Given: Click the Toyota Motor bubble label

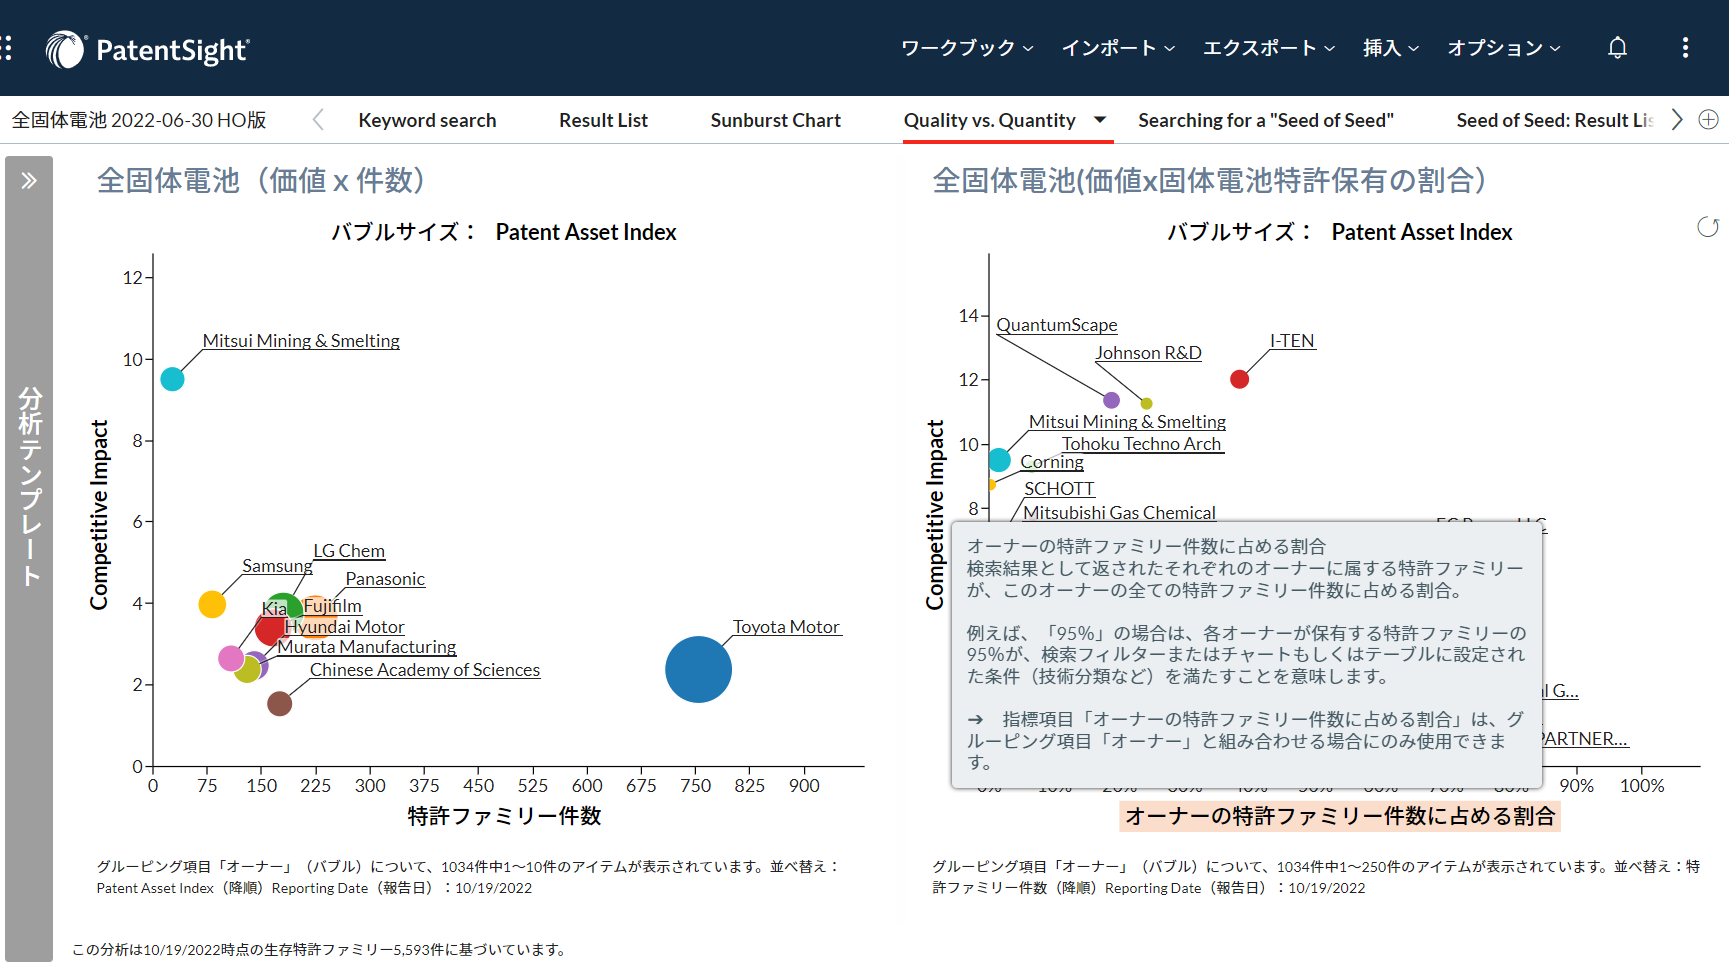Looking at the screenshot, I should (786, 627).
